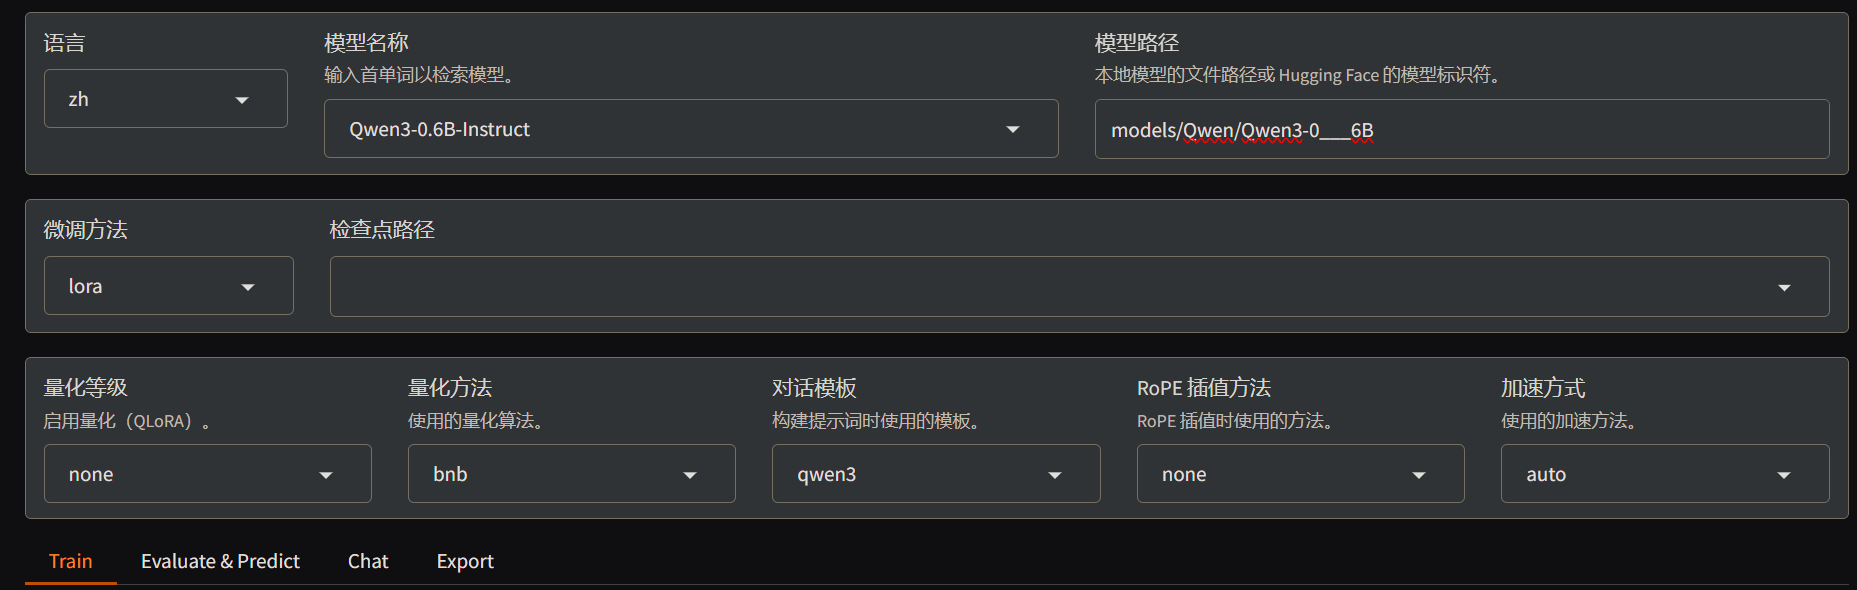Open the Chat tab
Image resolution: width=1857 pixels, height=590 pixels.
click(x=368, y=561)
